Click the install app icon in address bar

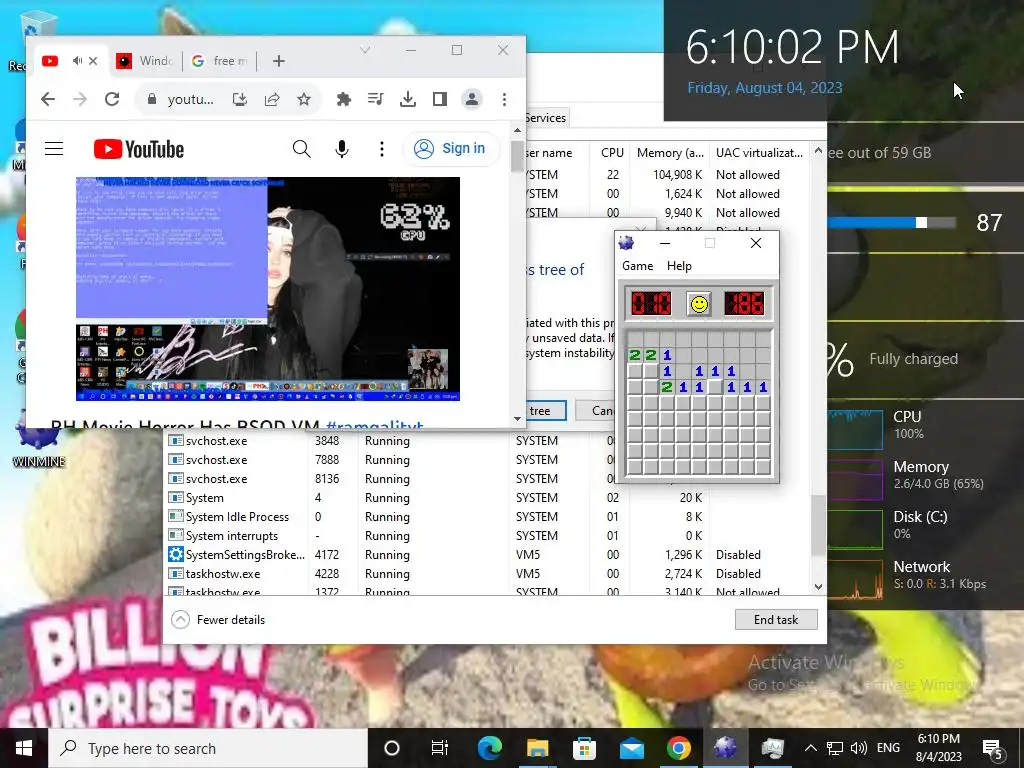pyautogui.click(x=240, y=99)
